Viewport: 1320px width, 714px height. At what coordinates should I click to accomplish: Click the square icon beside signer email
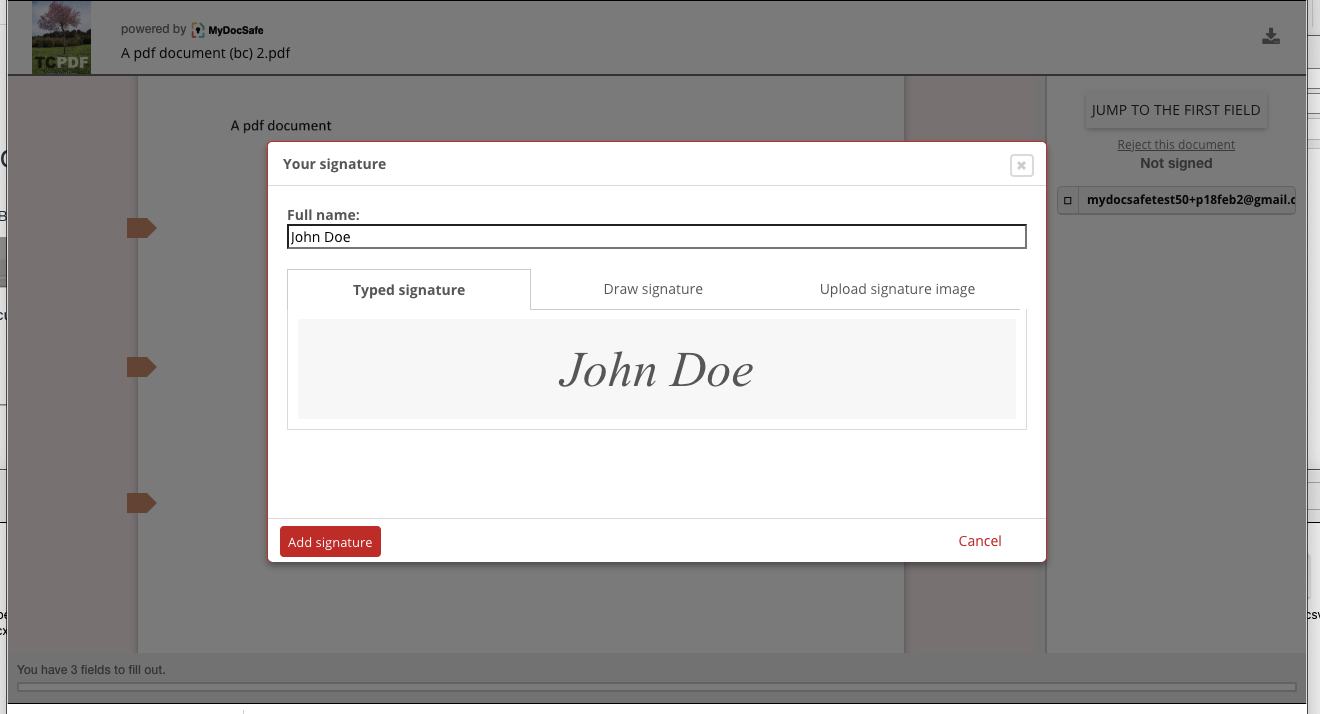click(1068, 201)
